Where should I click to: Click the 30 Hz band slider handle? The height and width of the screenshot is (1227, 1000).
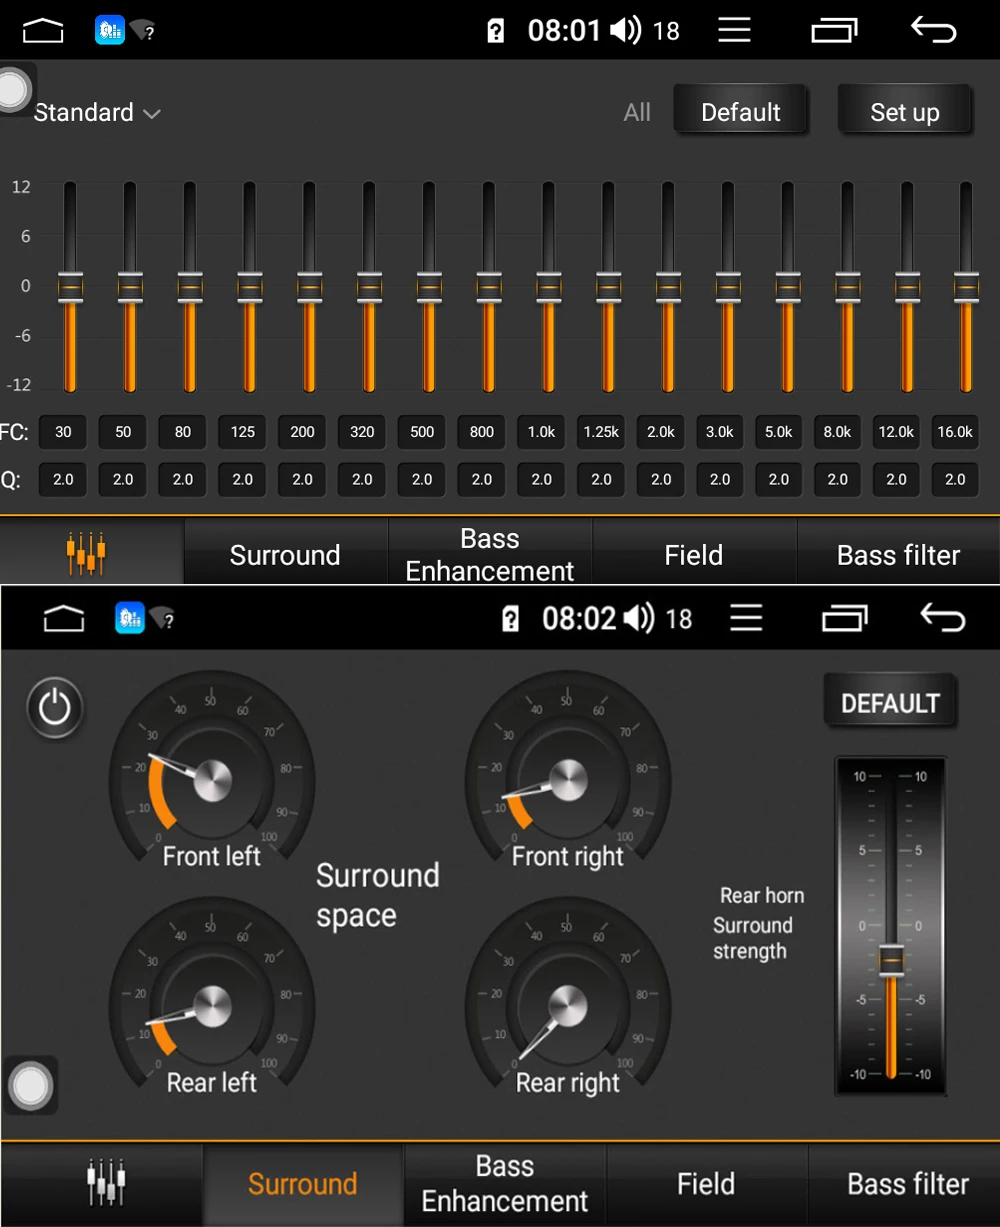point(70,288)
